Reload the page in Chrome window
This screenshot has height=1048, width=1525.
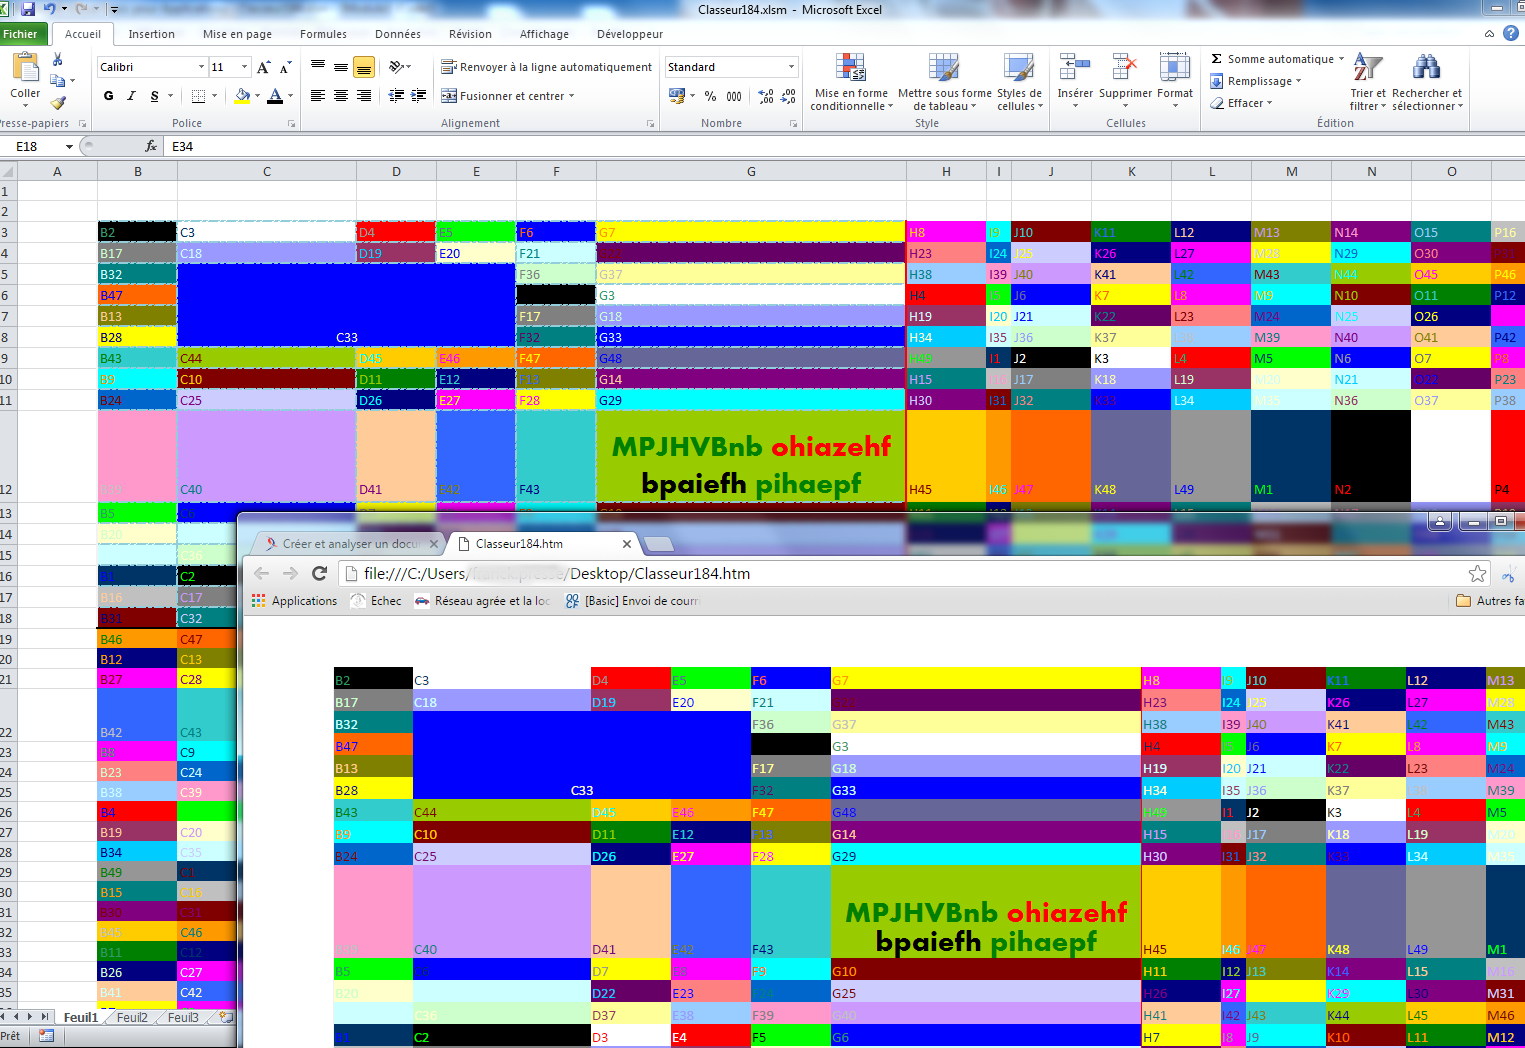[320, 573]
